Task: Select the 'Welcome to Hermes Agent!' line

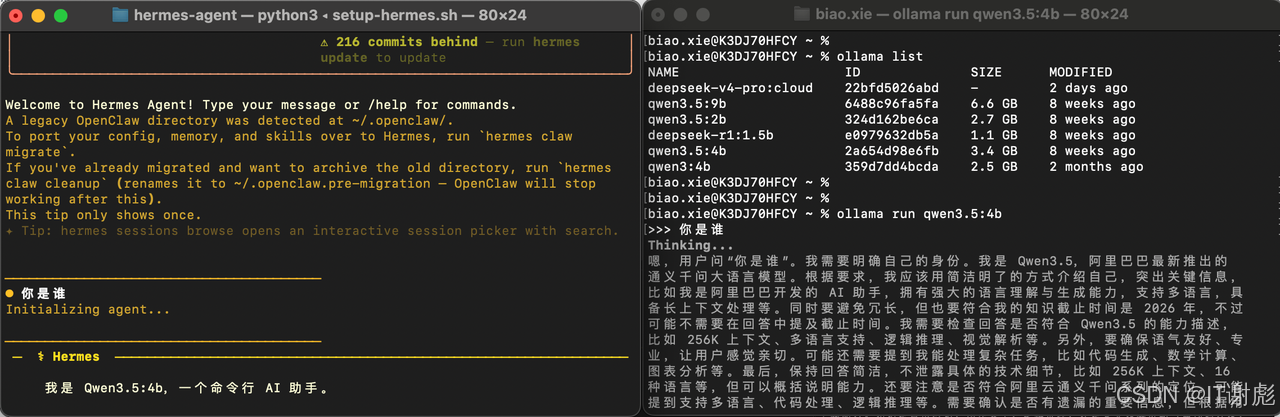Action: [x=261, y=105]
